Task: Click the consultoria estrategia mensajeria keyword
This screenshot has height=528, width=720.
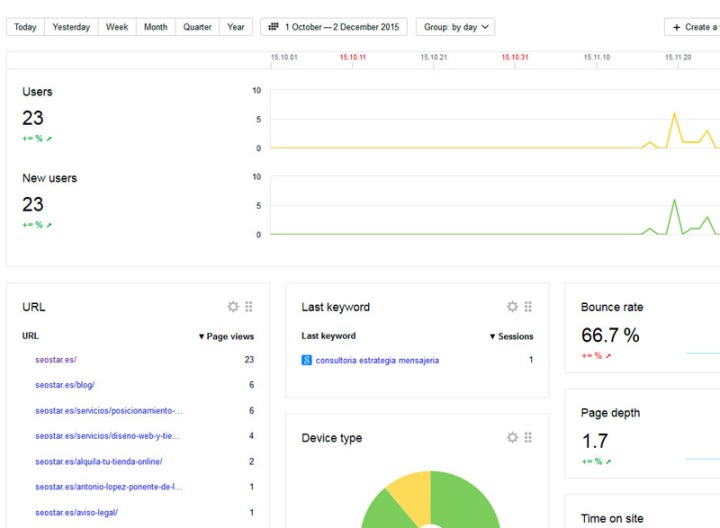Action: [377, 360]
